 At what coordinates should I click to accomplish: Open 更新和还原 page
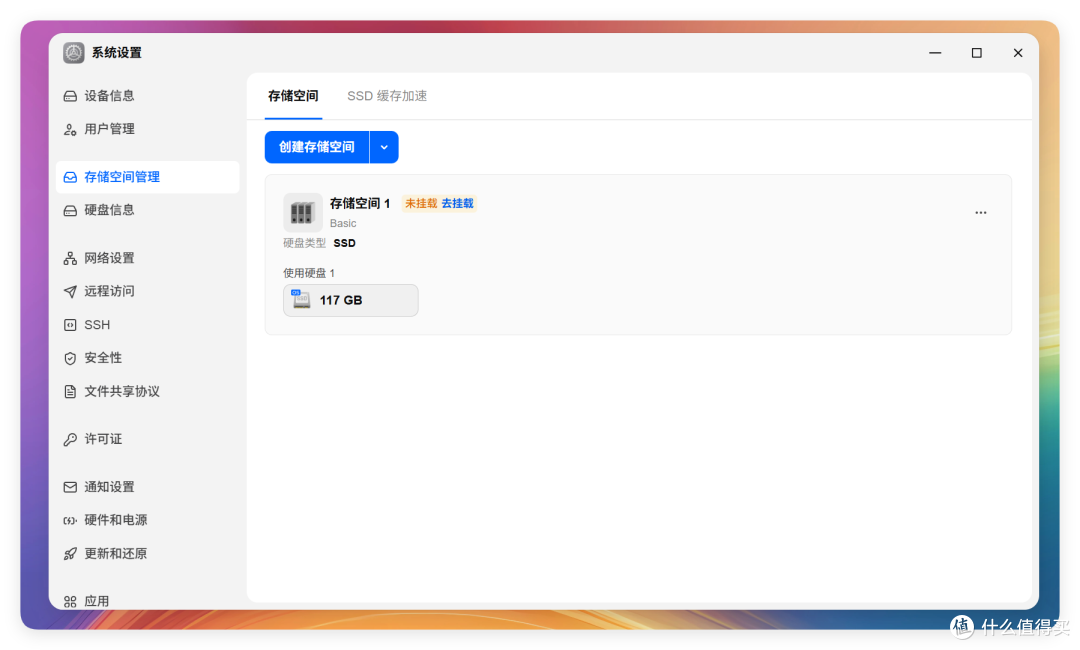coord(147,554)
